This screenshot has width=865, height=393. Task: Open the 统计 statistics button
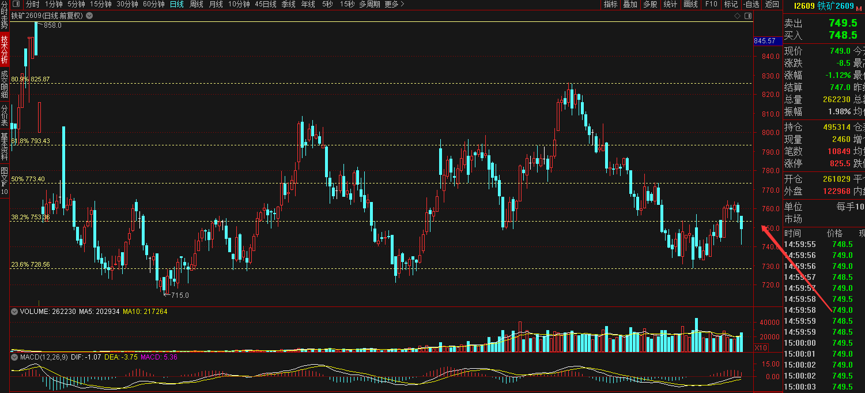671,4
